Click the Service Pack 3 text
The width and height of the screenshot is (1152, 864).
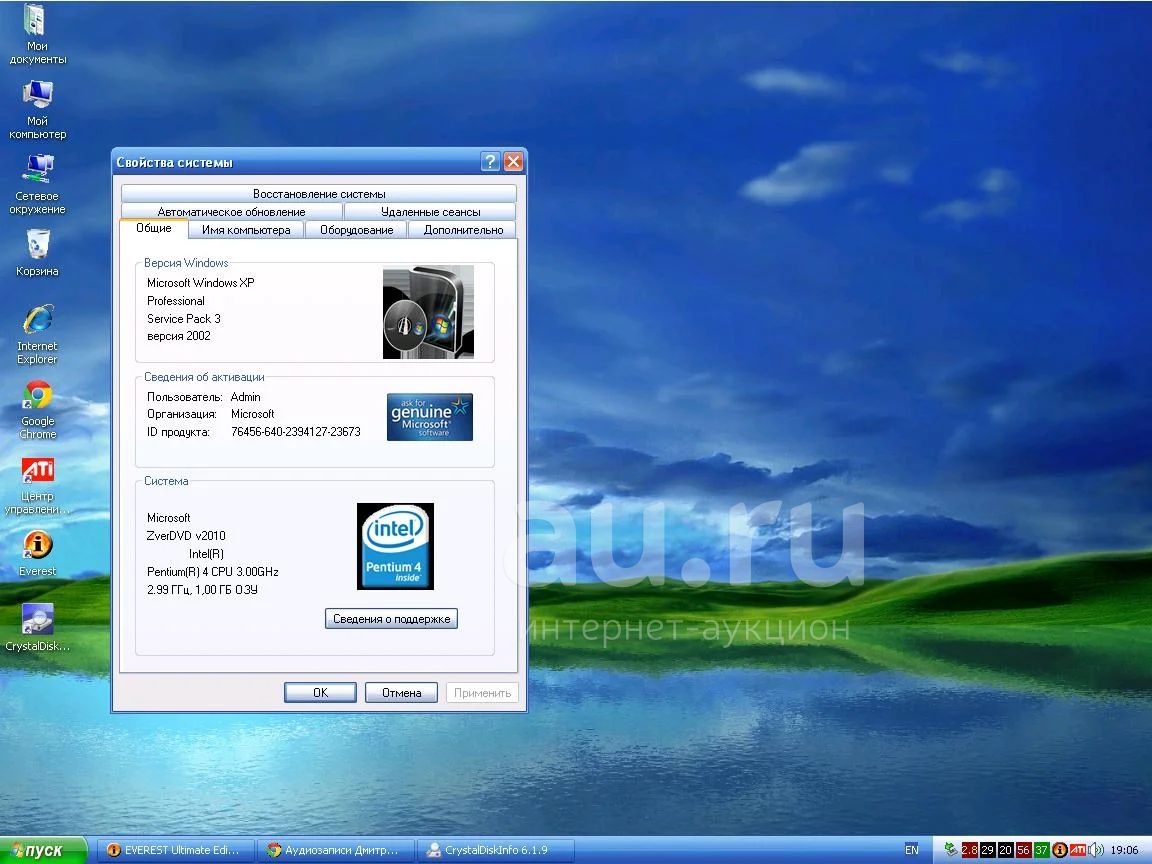[184, 319]
